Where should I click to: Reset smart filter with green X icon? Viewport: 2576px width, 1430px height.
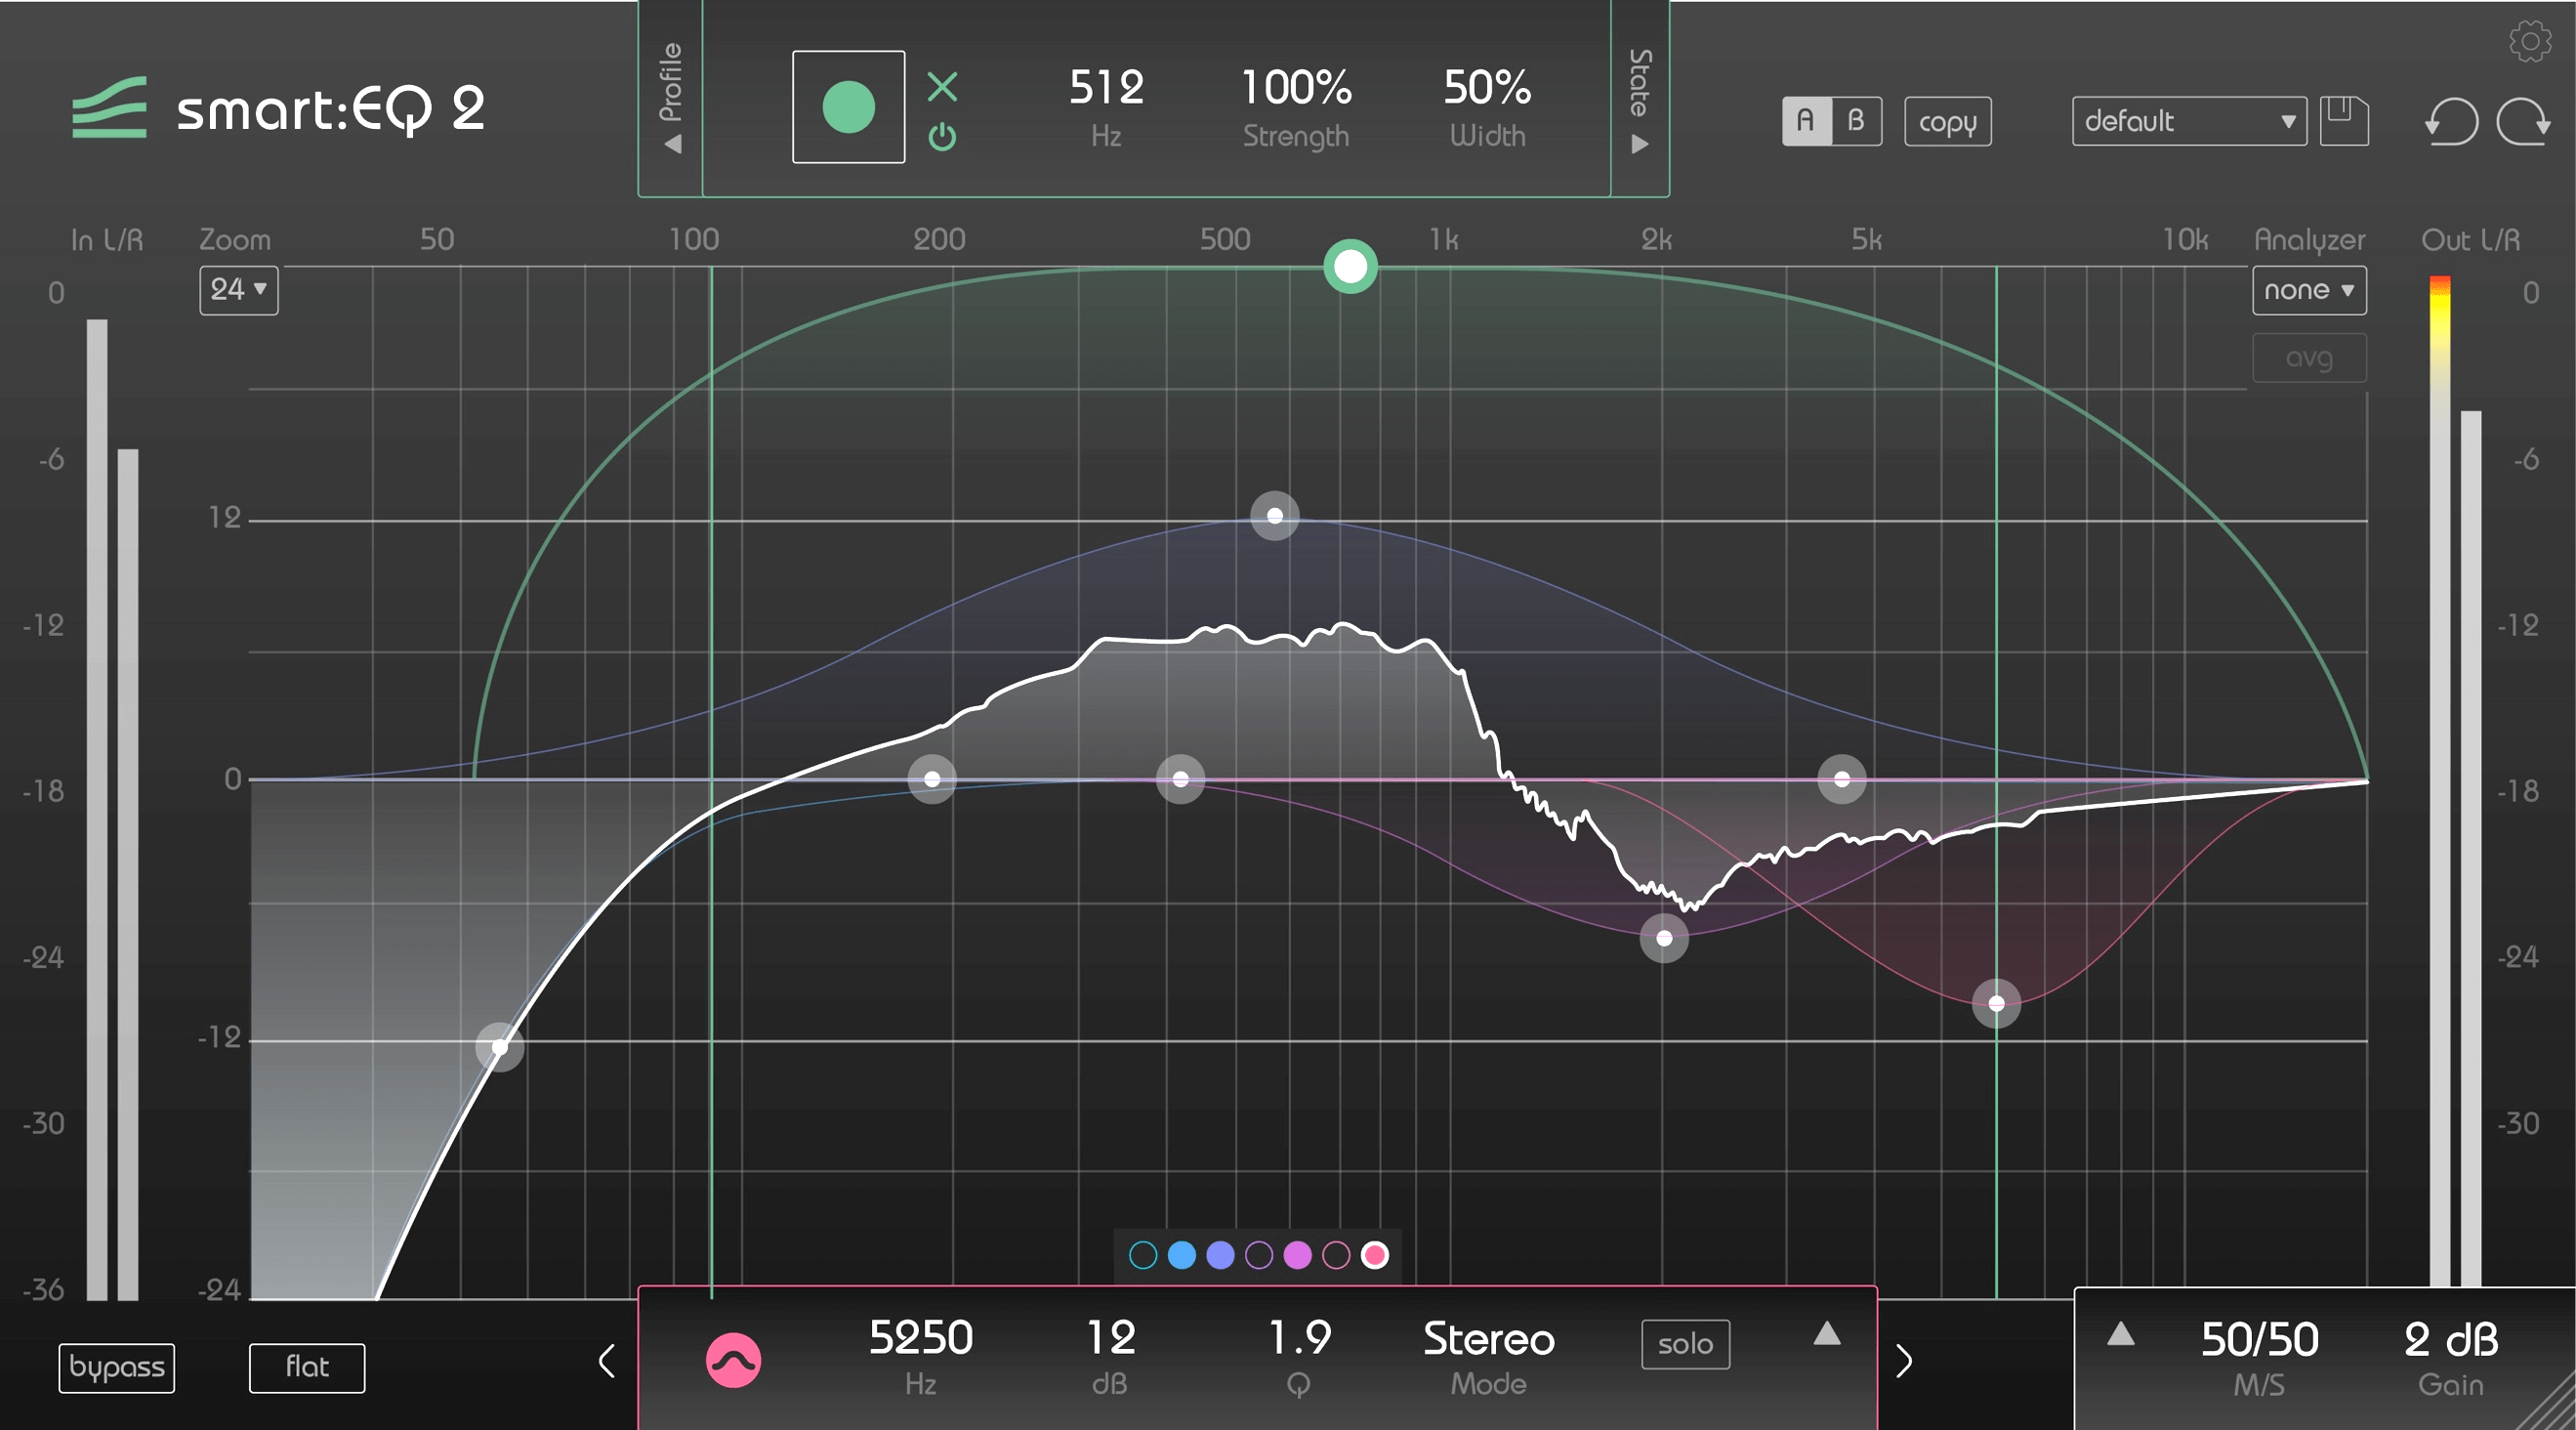click(x=942, y=87)
